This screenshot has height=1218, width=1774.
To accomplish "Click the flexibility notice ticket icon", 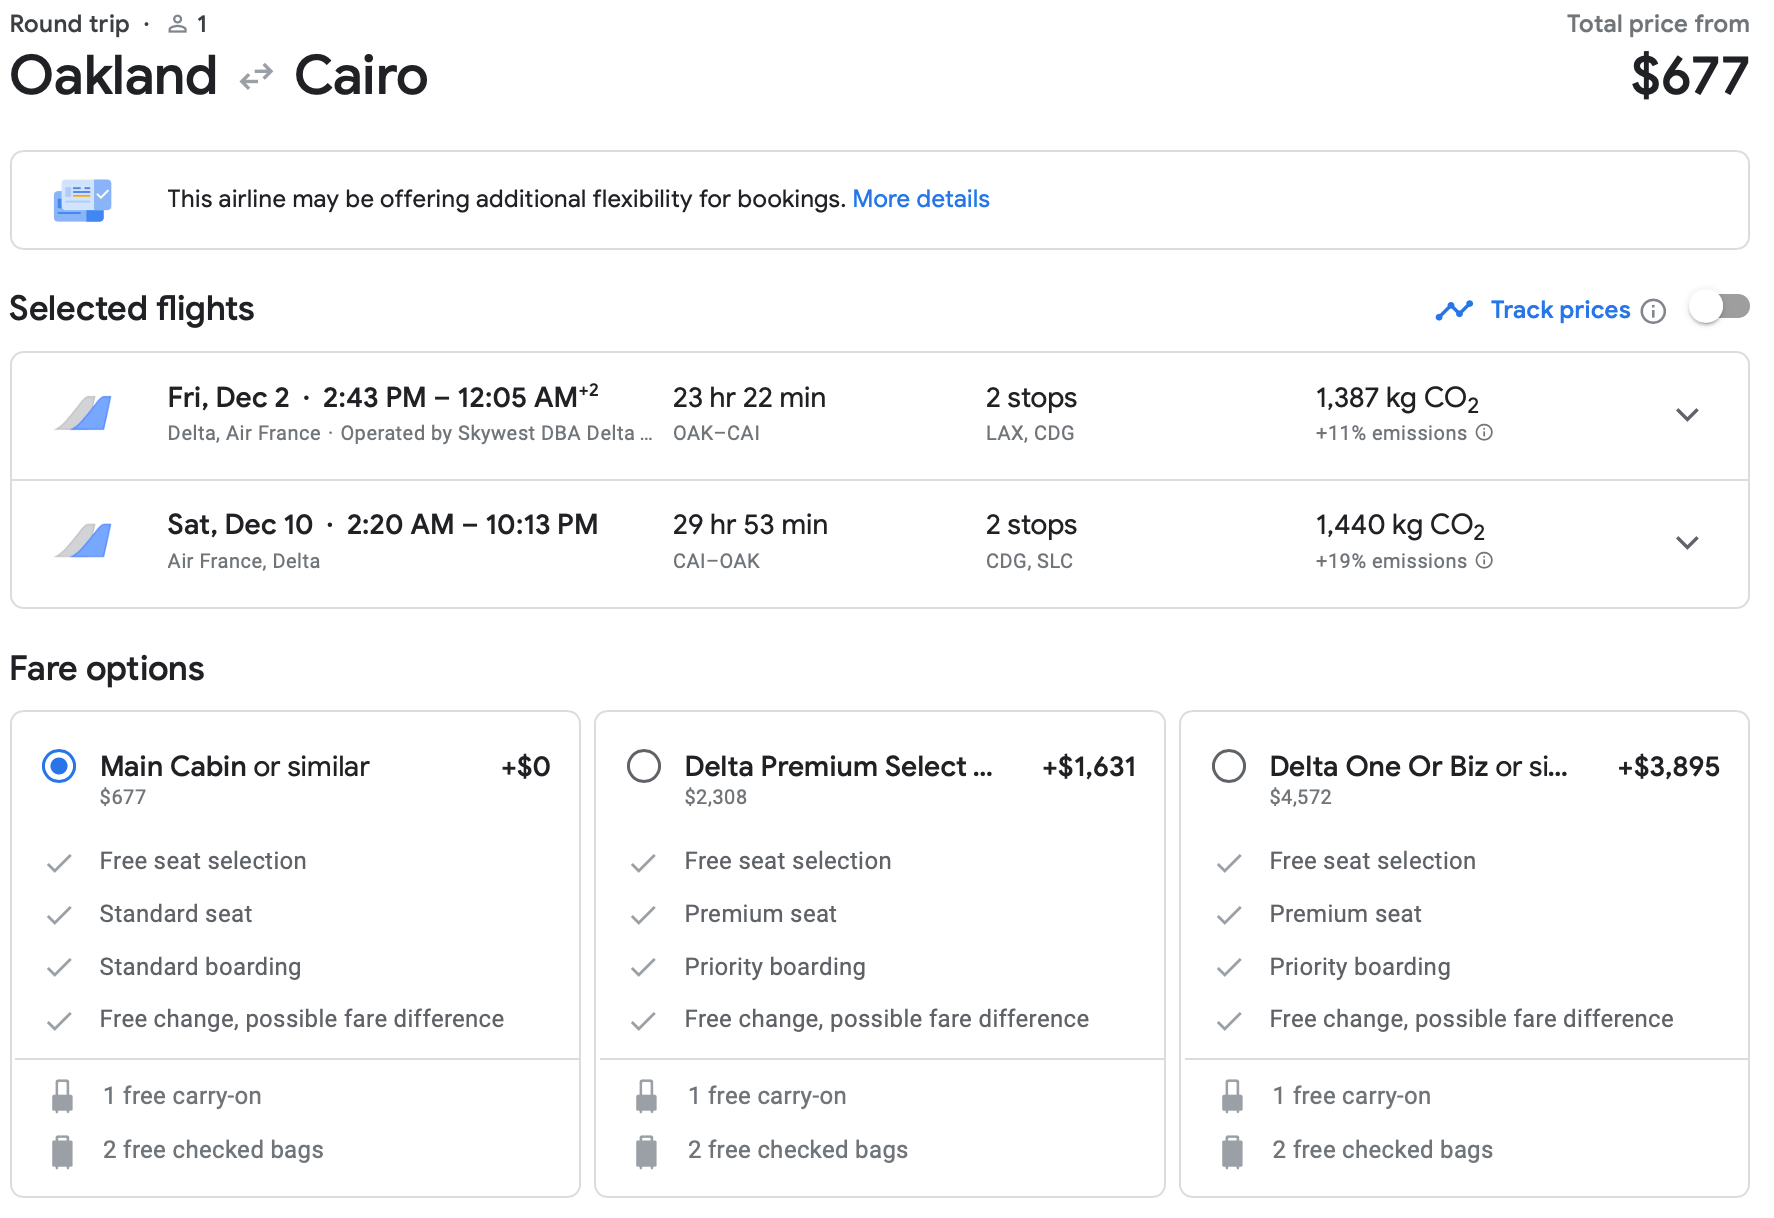I will 82,200.
